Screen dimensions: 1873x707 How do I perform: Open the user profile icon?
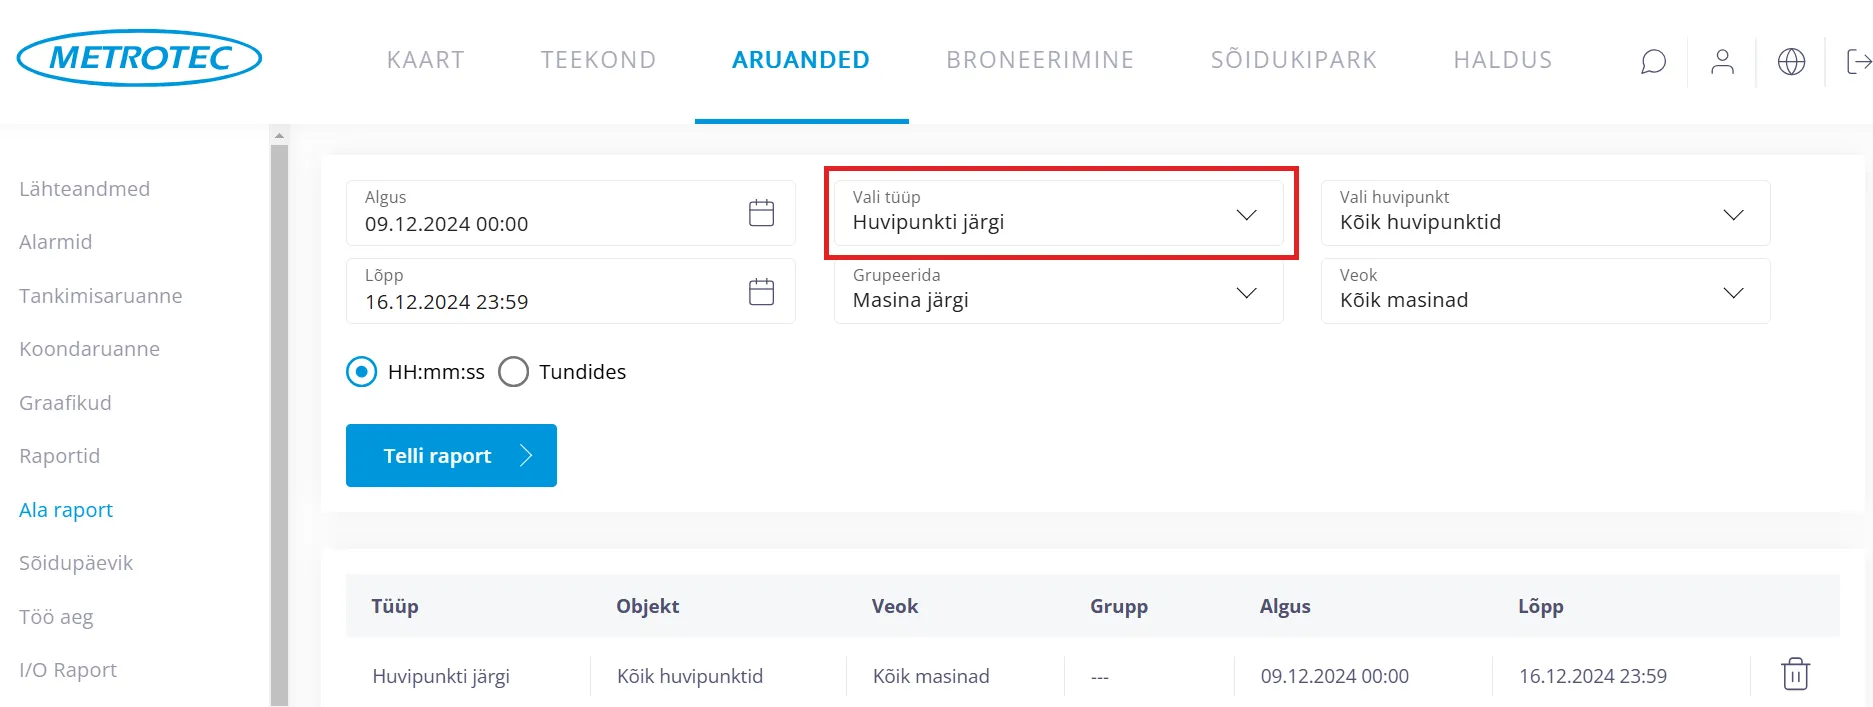point(1722,62)
